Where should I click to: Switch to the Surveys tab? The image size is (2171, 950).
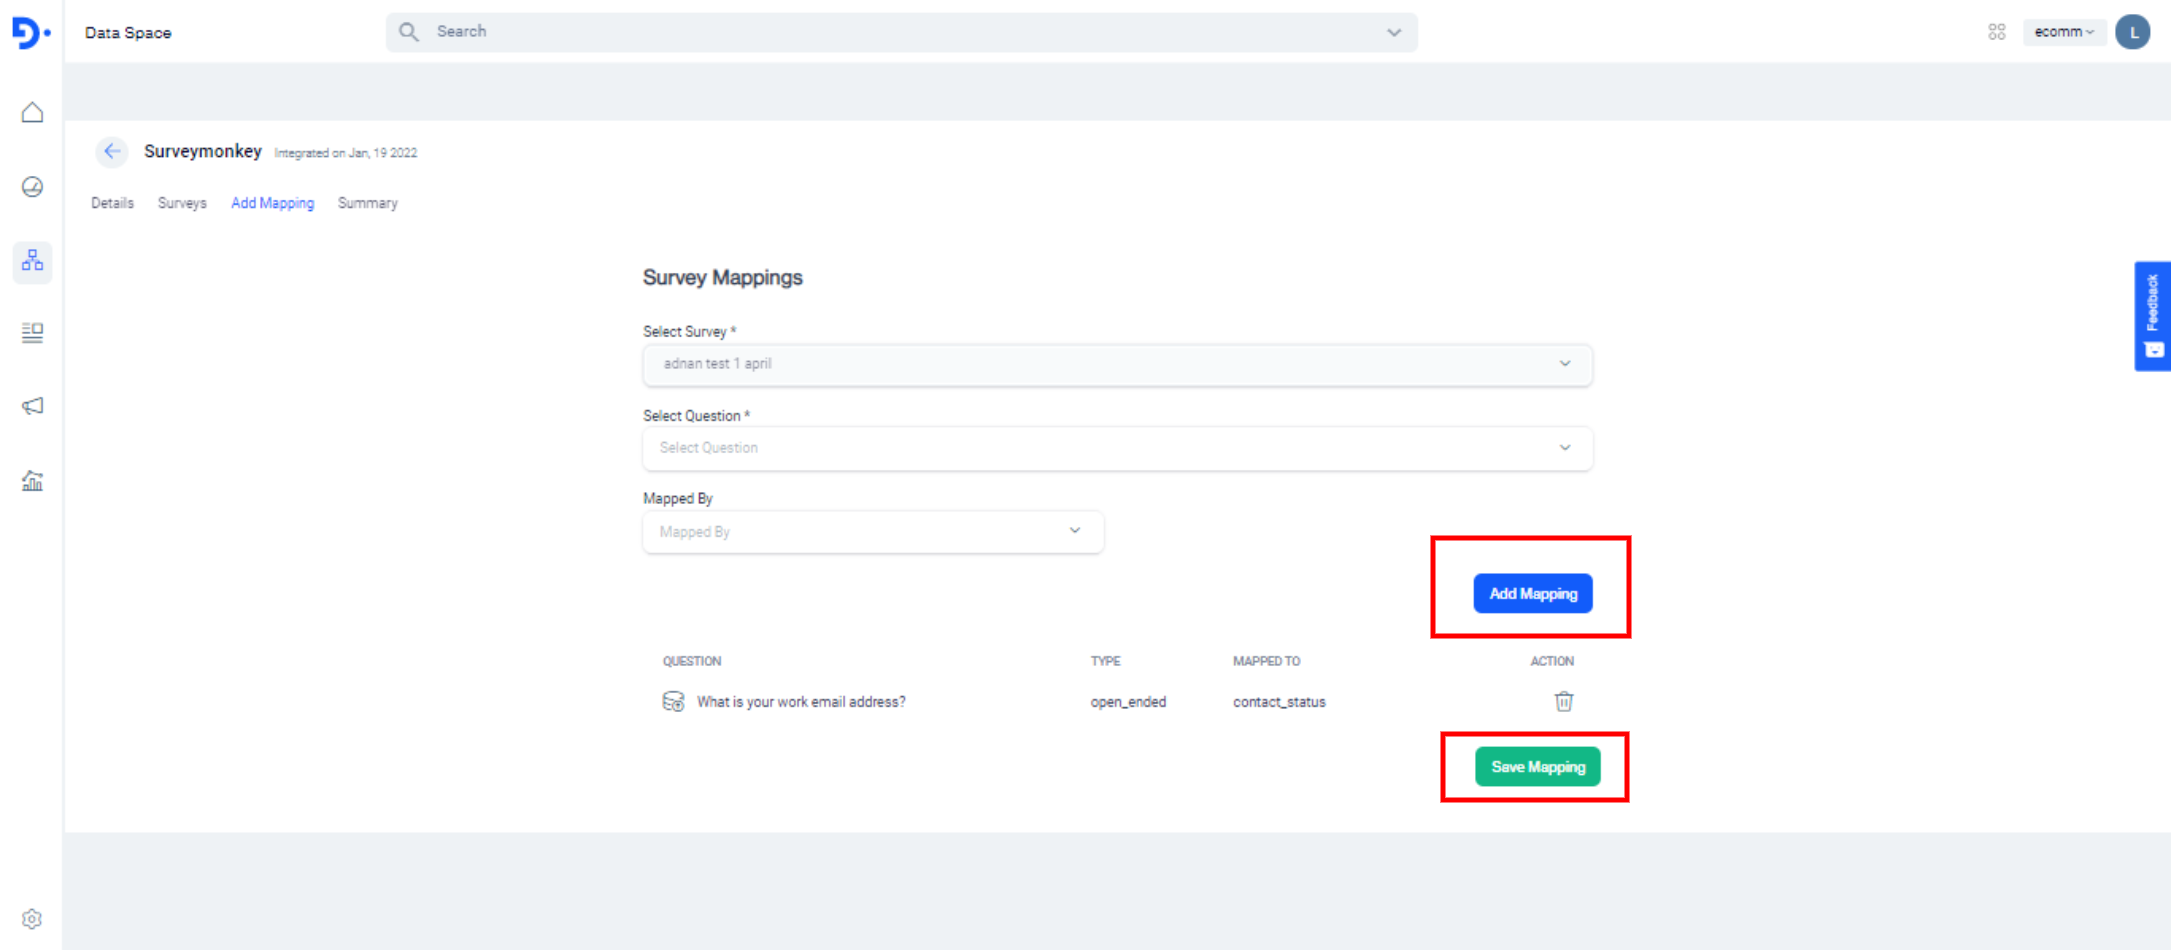point(182,203)
